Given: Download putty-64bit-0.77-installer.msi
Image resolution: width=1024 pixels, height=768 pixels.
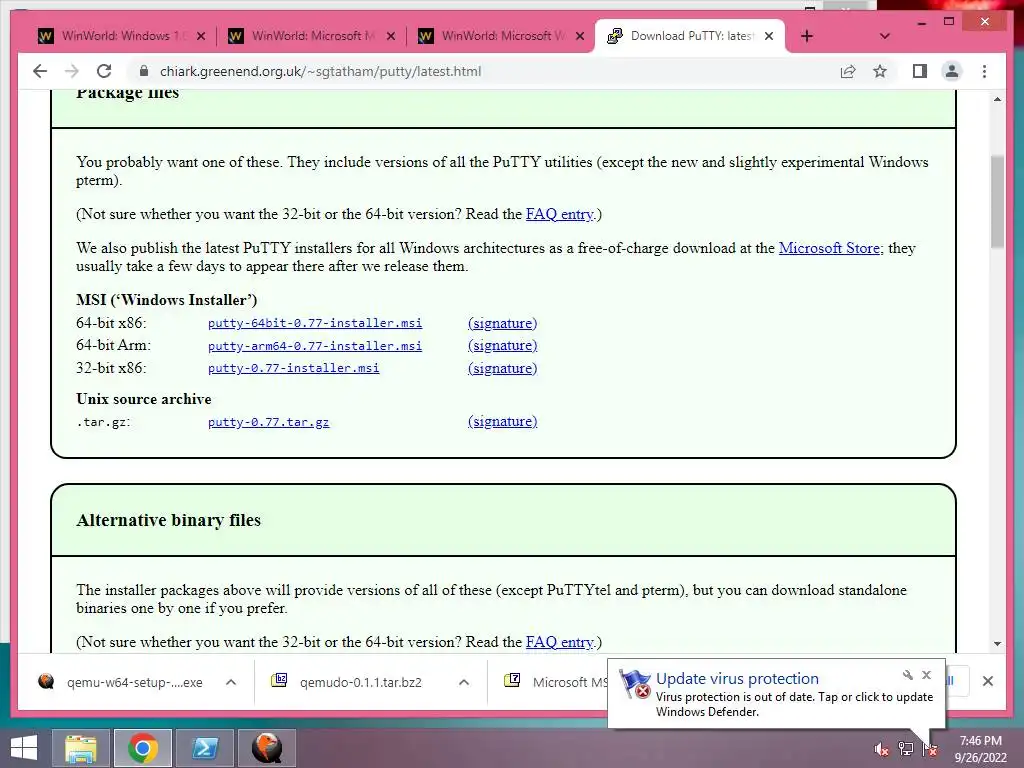Looking at the screenshot, I should click(315, 323).
